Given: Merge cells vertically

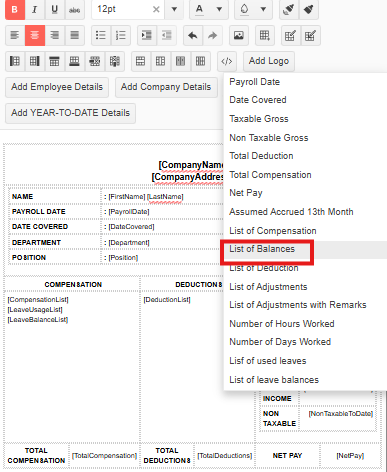Looking at the screenshot, I should pyautogui.click(x=161, y=61).
